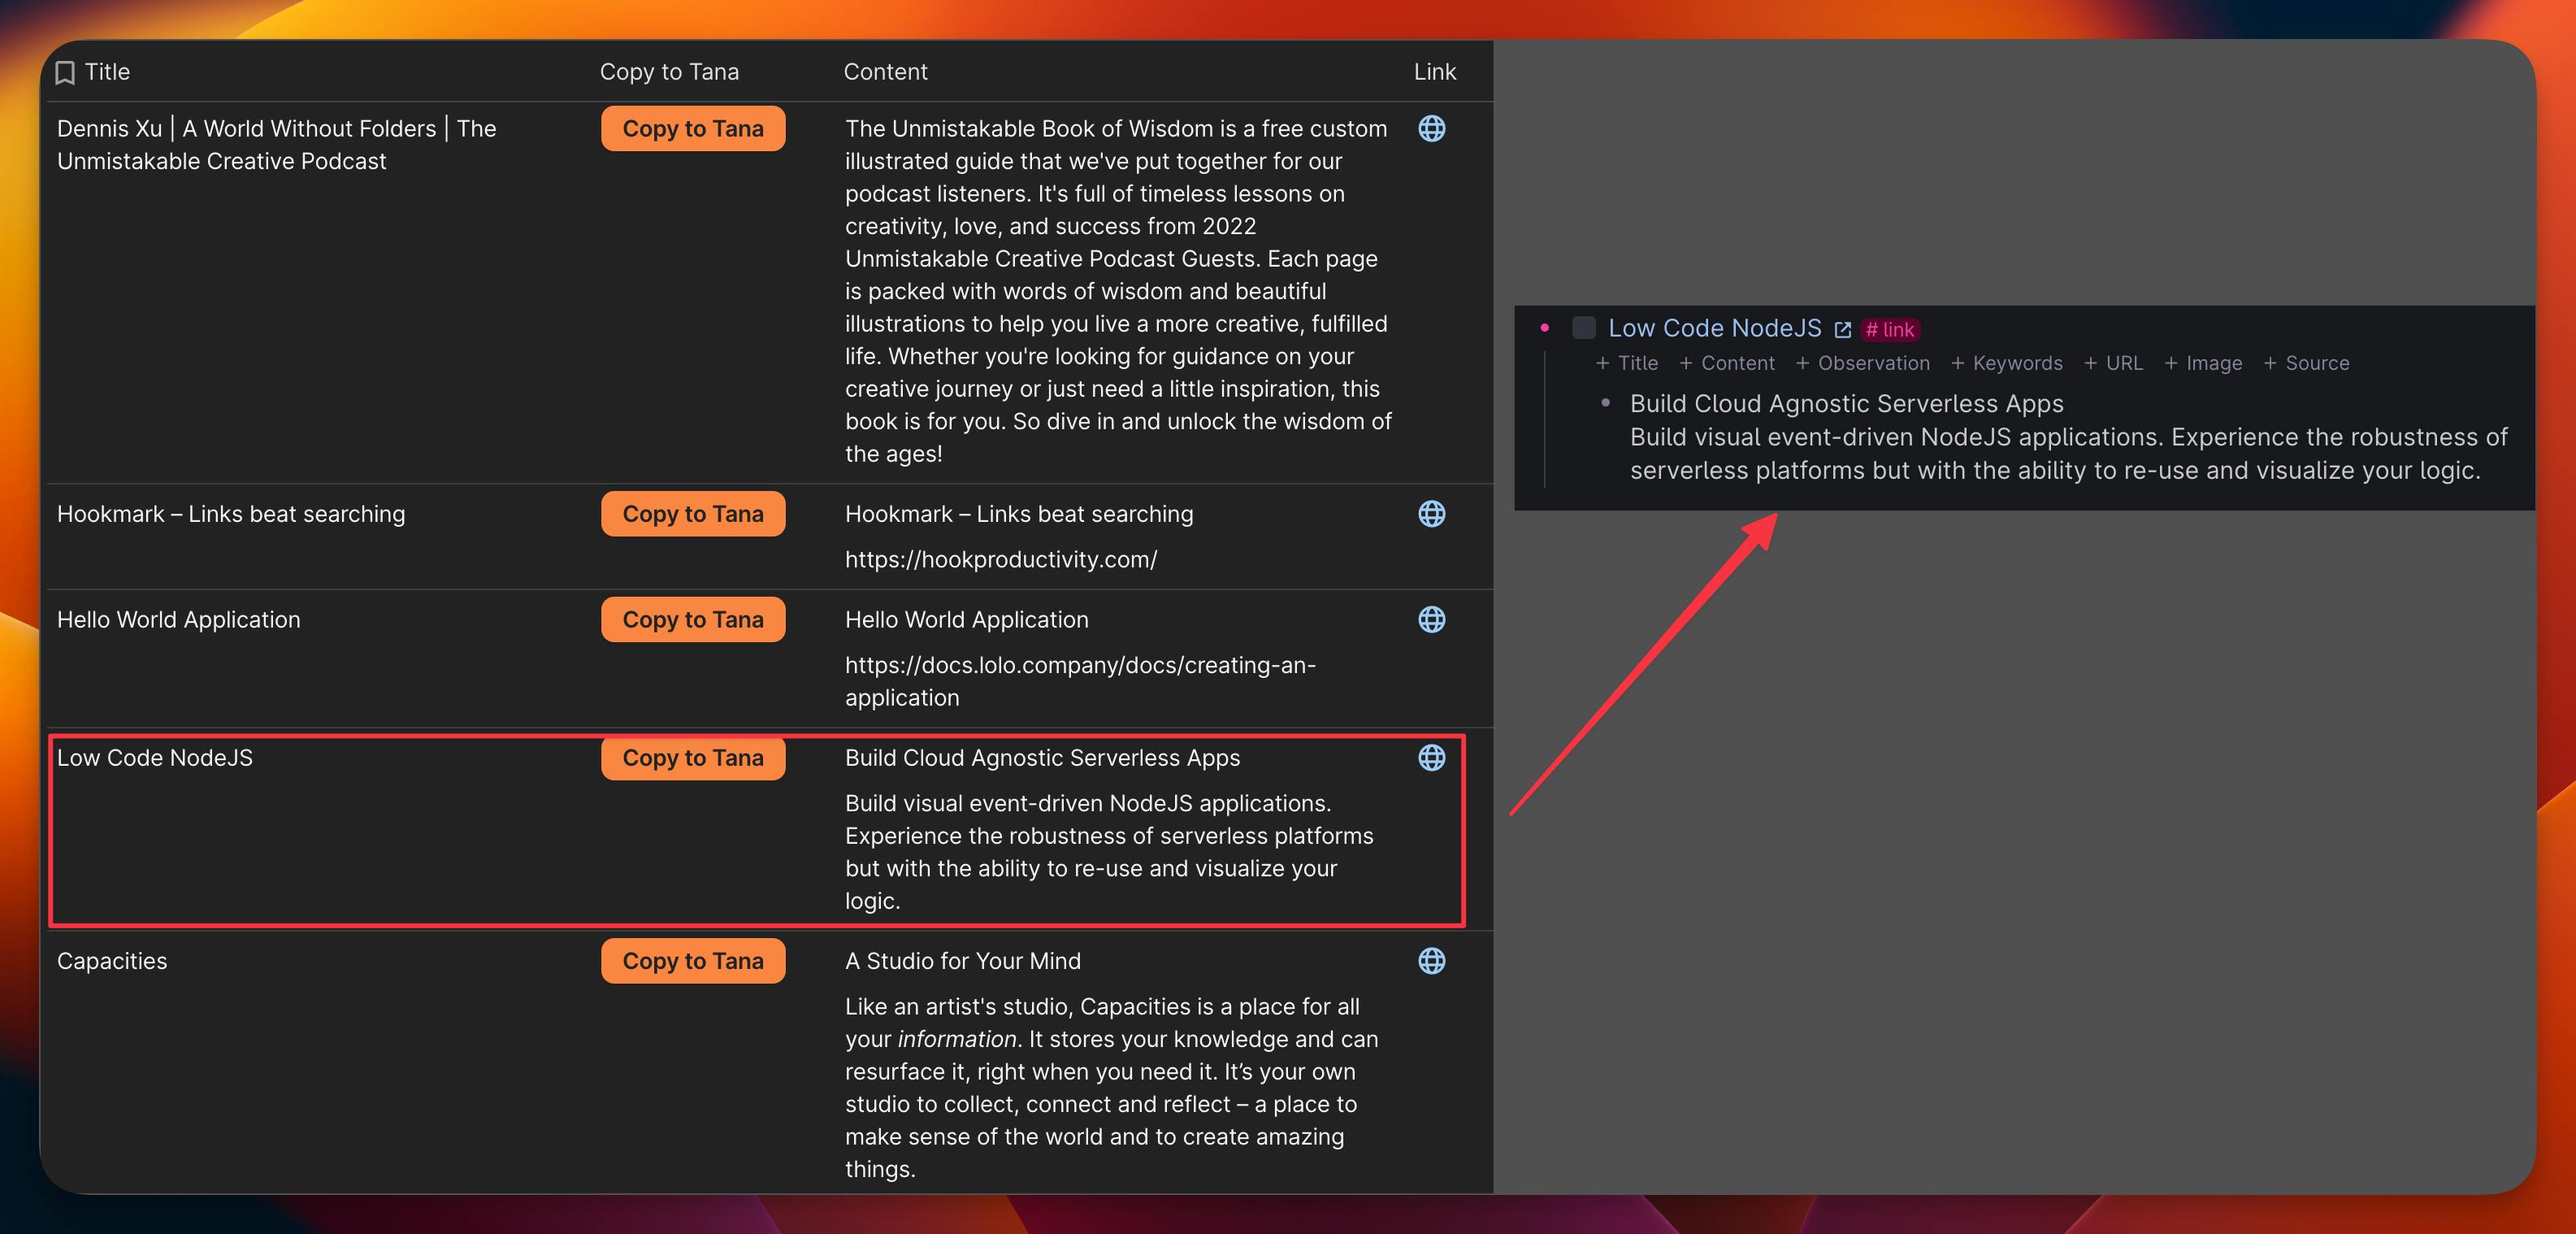This screenshot has height=1234, width=2576.
Task: Click the #link tag in Tana node
Action: (x=1890, y=330)
